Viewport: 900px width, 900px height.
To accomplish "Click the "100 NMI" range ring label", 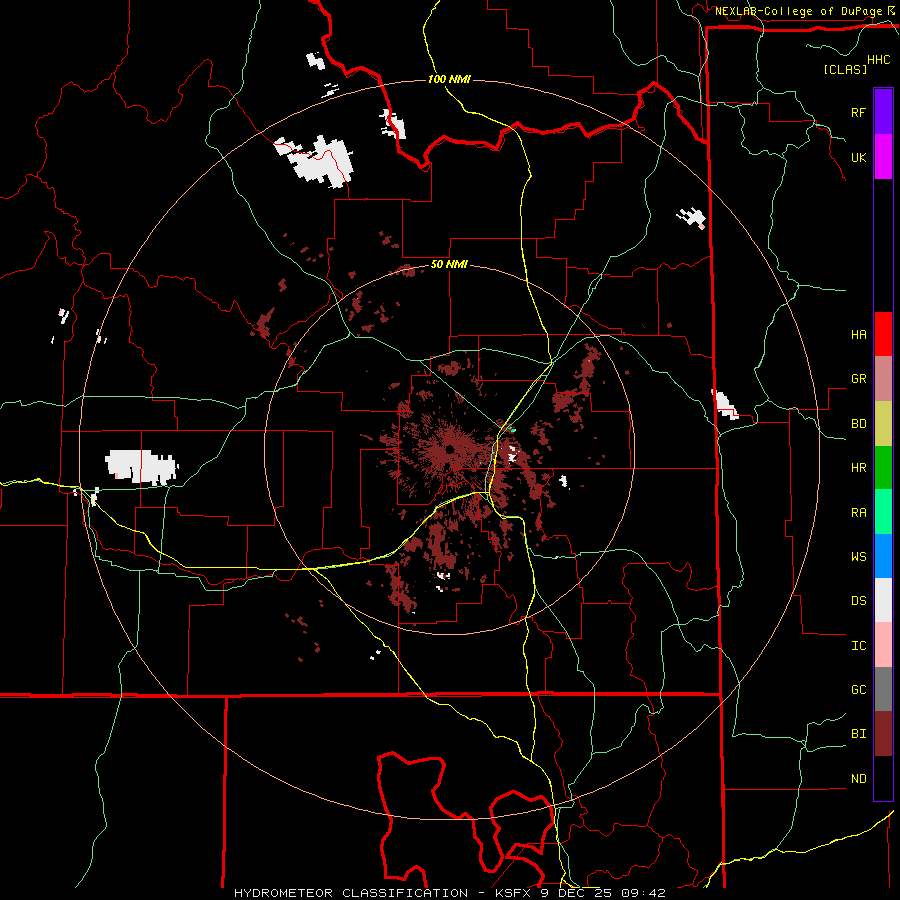I will click(x=449, y=79).
